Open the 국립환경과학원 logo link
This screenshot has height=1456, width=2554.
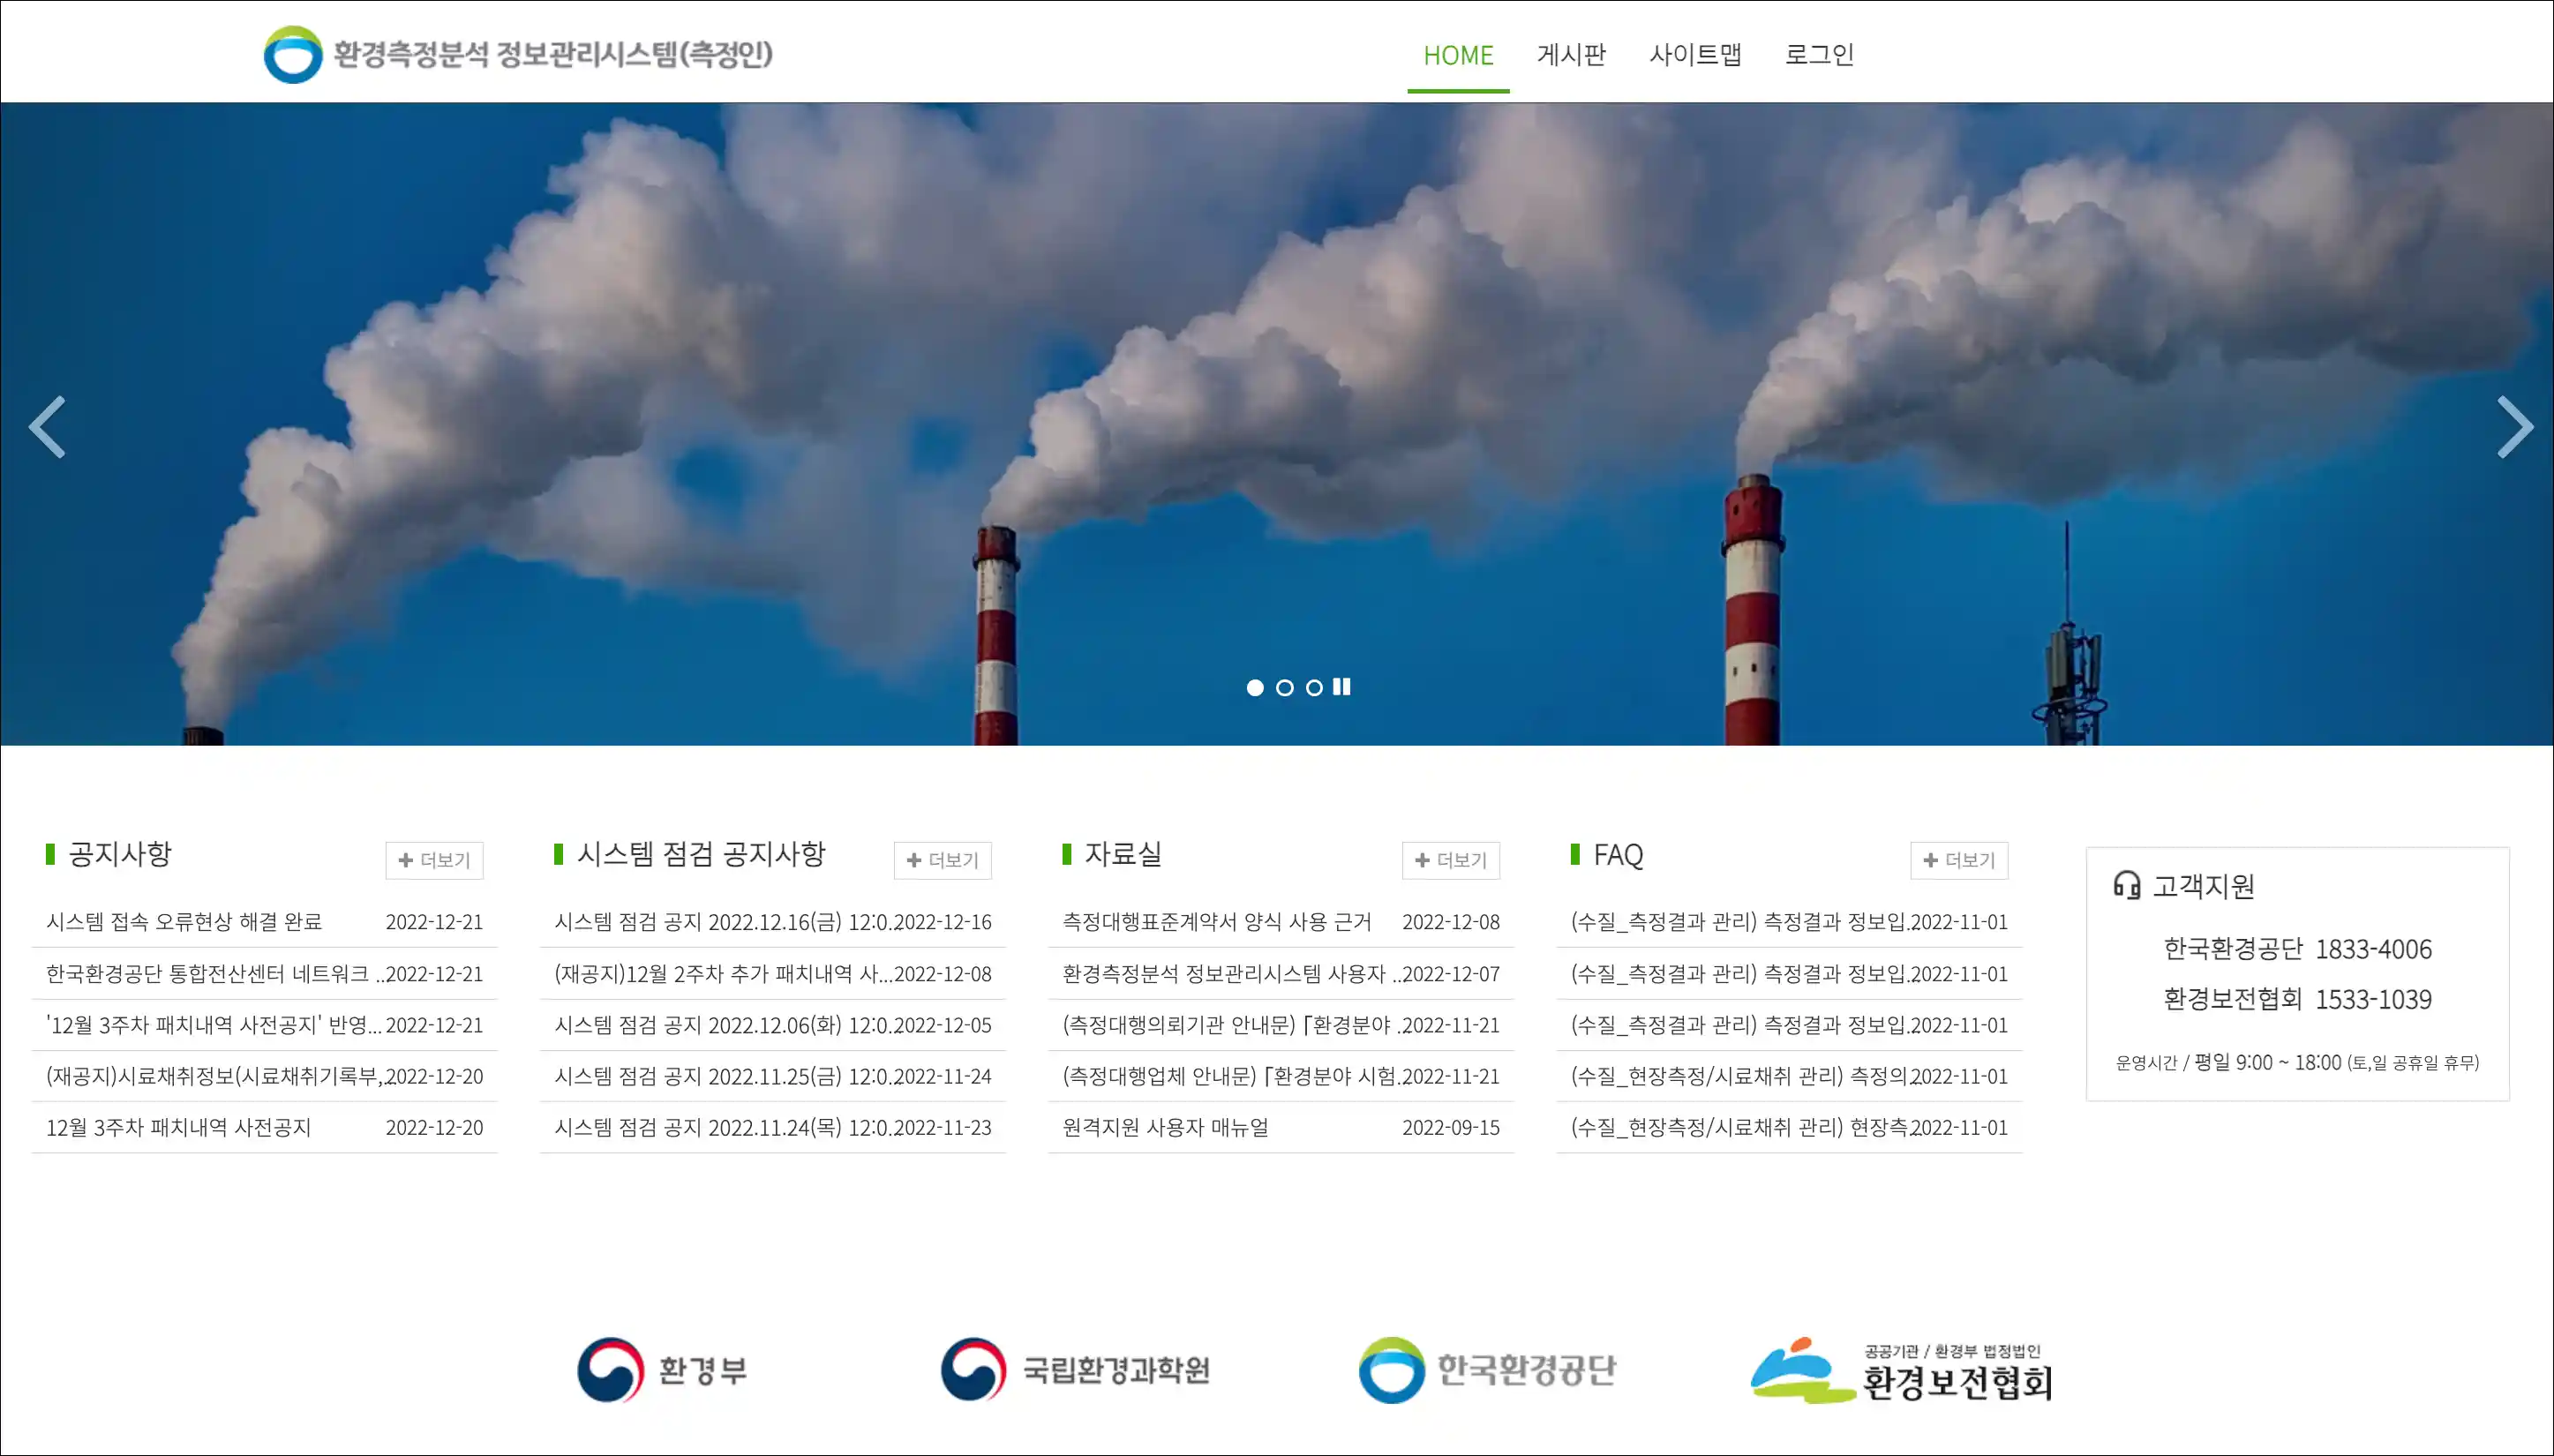(x=1075, y=1370)
